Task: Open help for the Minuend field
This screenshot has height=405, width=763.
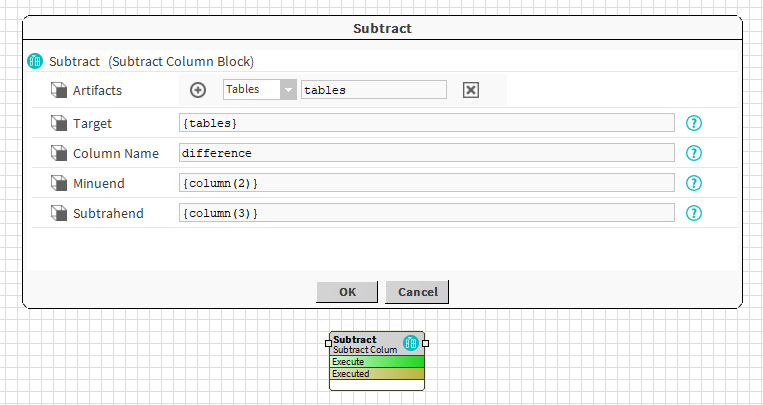Action: pos(694,183)
